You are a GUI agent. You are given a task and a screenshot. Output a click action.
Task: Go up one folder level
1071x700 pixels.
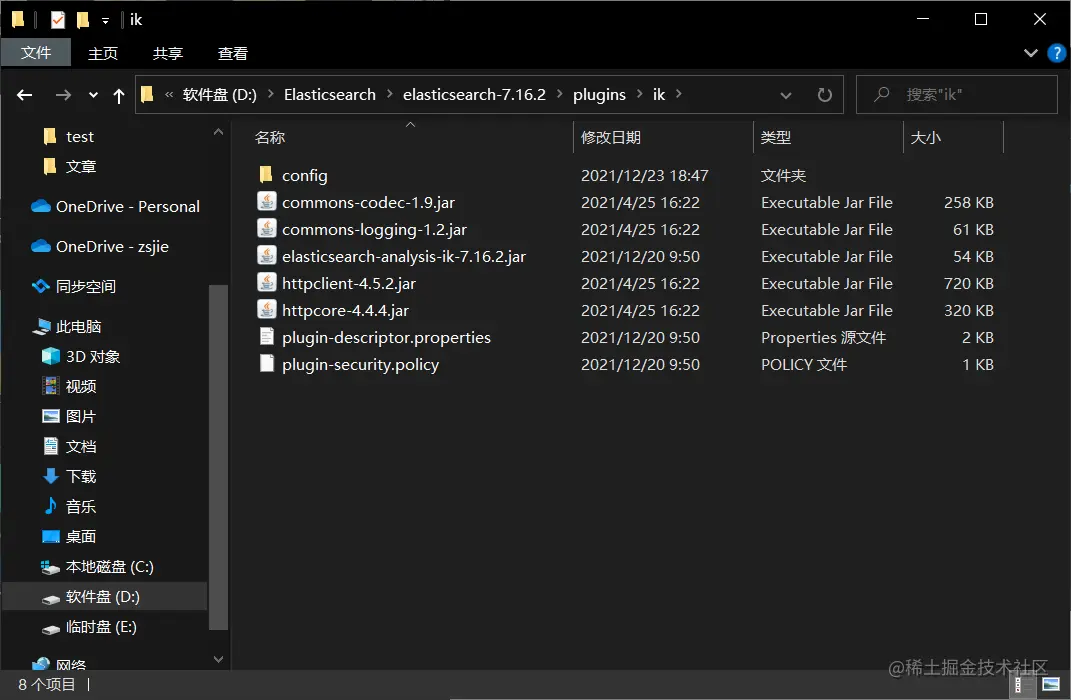[x=119, y=96]
